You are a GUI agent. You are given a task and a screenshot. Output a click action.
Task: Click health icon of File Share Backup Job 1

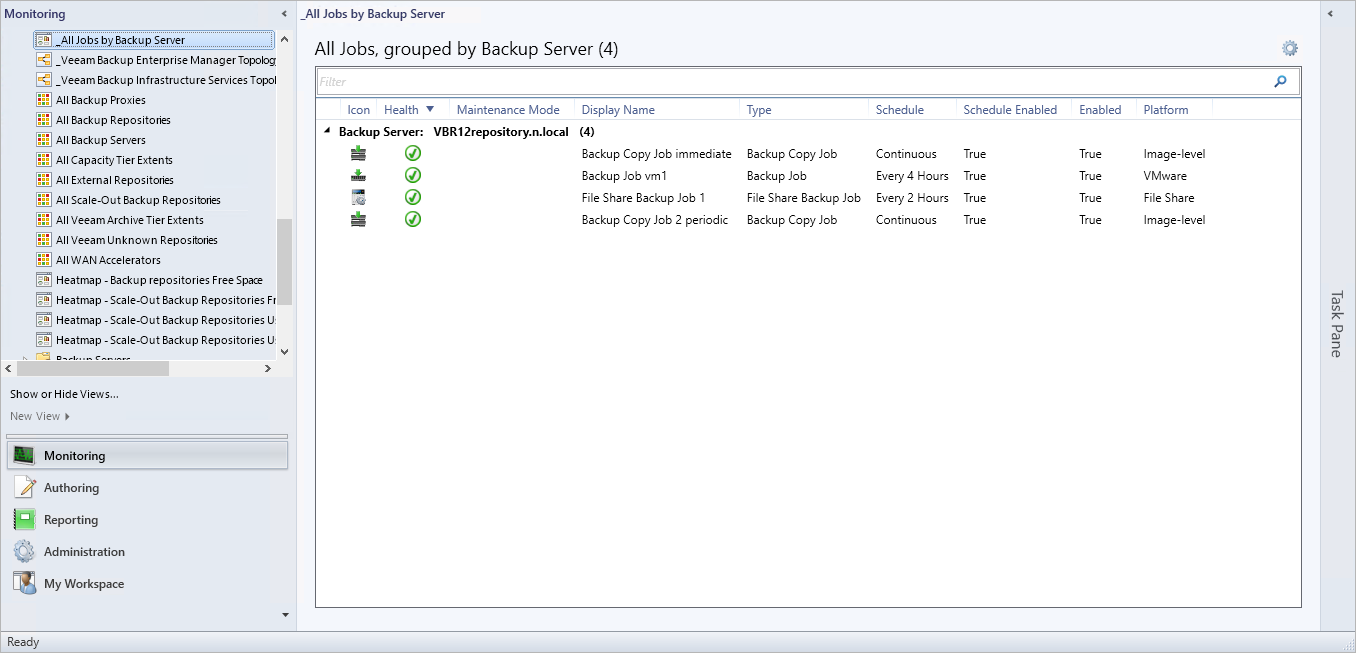pos(413,198)
